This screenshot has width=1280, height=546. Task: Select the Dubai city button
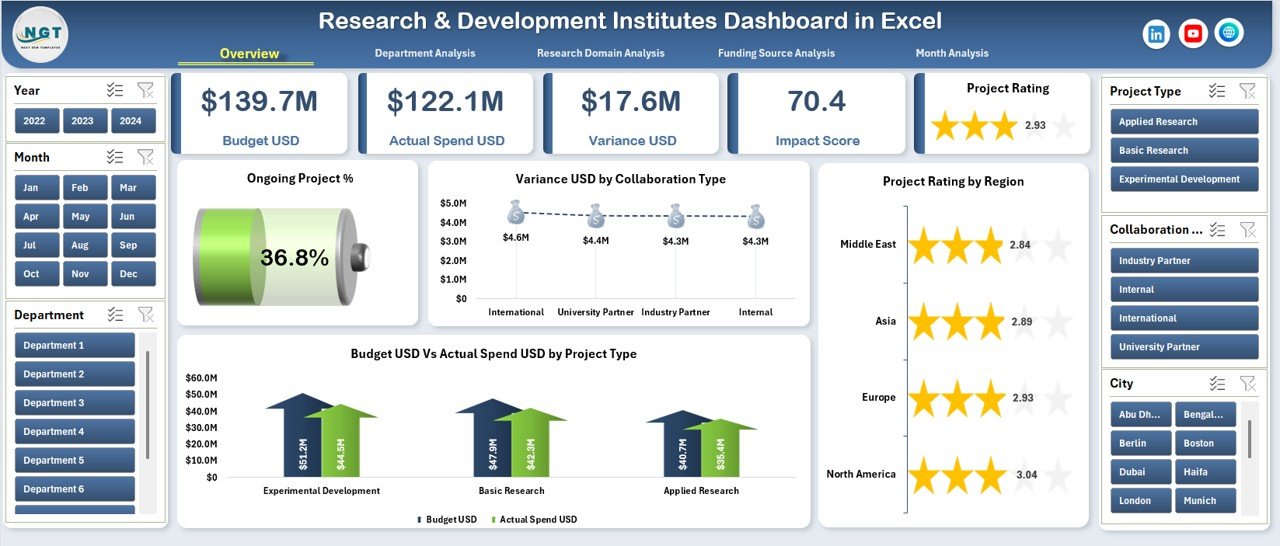click(x=1138, y=472)
